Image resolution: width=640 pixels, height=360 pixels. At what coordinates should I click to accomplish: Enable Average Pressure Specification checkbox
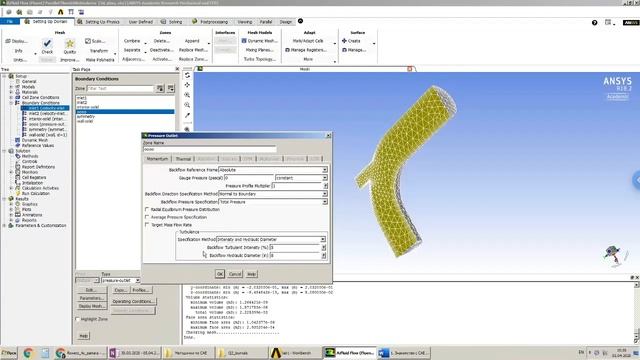[147, 217]
